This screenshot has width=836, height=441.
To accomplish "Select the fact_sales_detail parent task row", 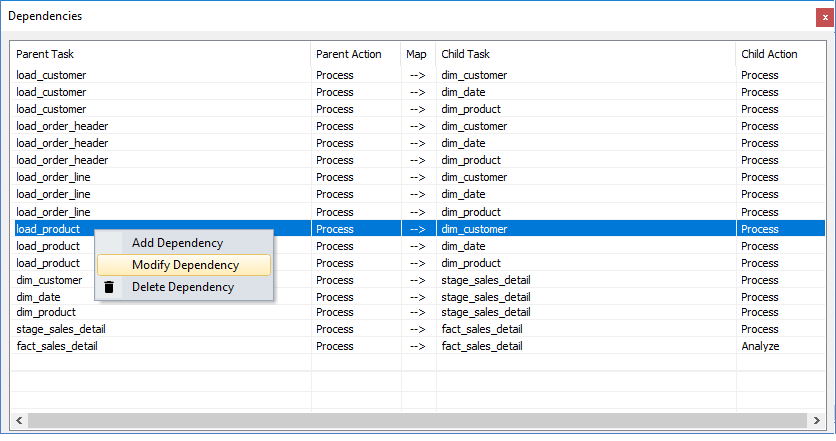I will (57, 346).
